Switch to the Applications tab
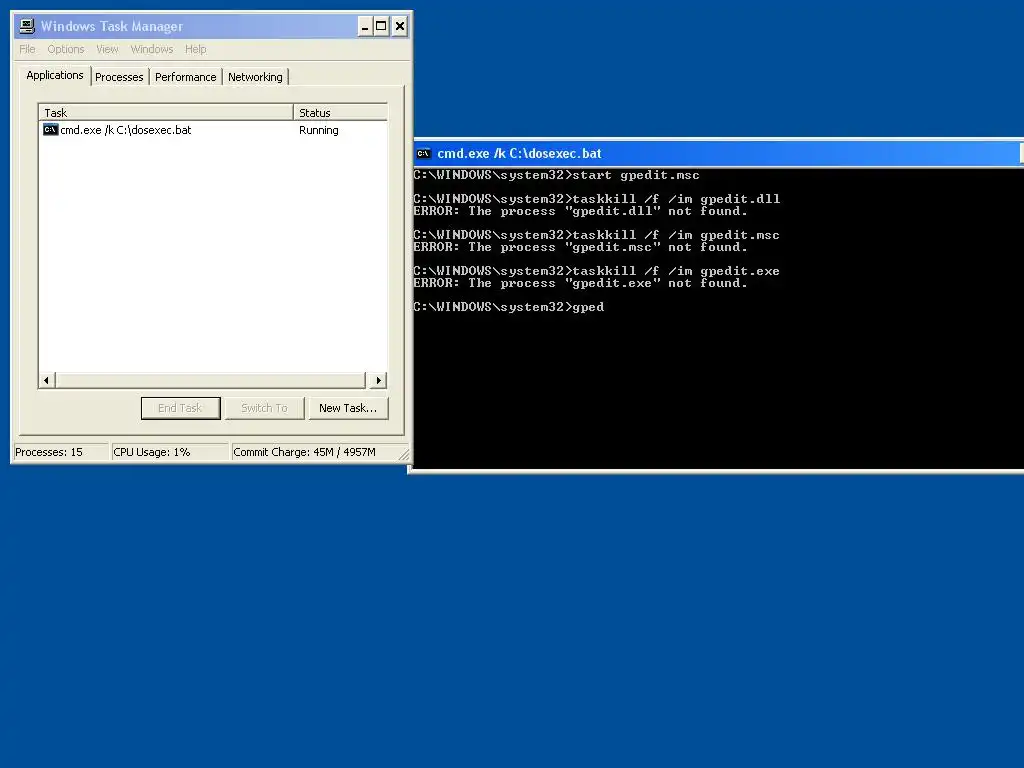Screen dimensions: 1024x768 (x=55, y=75)
